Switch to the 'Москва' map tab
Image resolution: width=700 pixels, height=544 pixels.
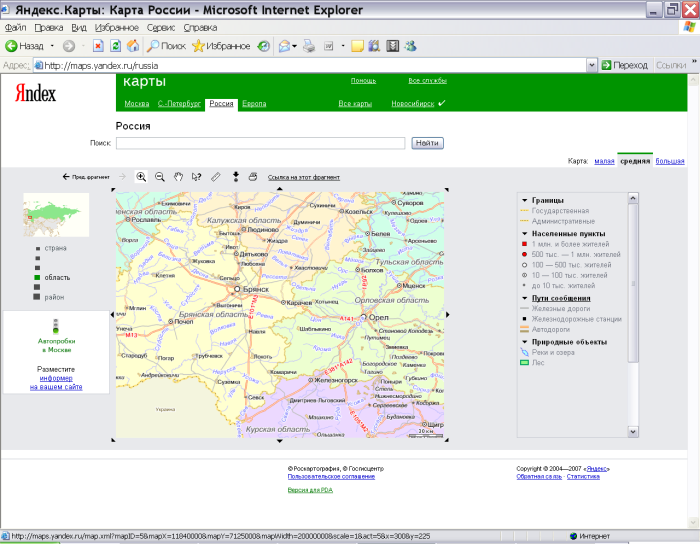(135, 103)
